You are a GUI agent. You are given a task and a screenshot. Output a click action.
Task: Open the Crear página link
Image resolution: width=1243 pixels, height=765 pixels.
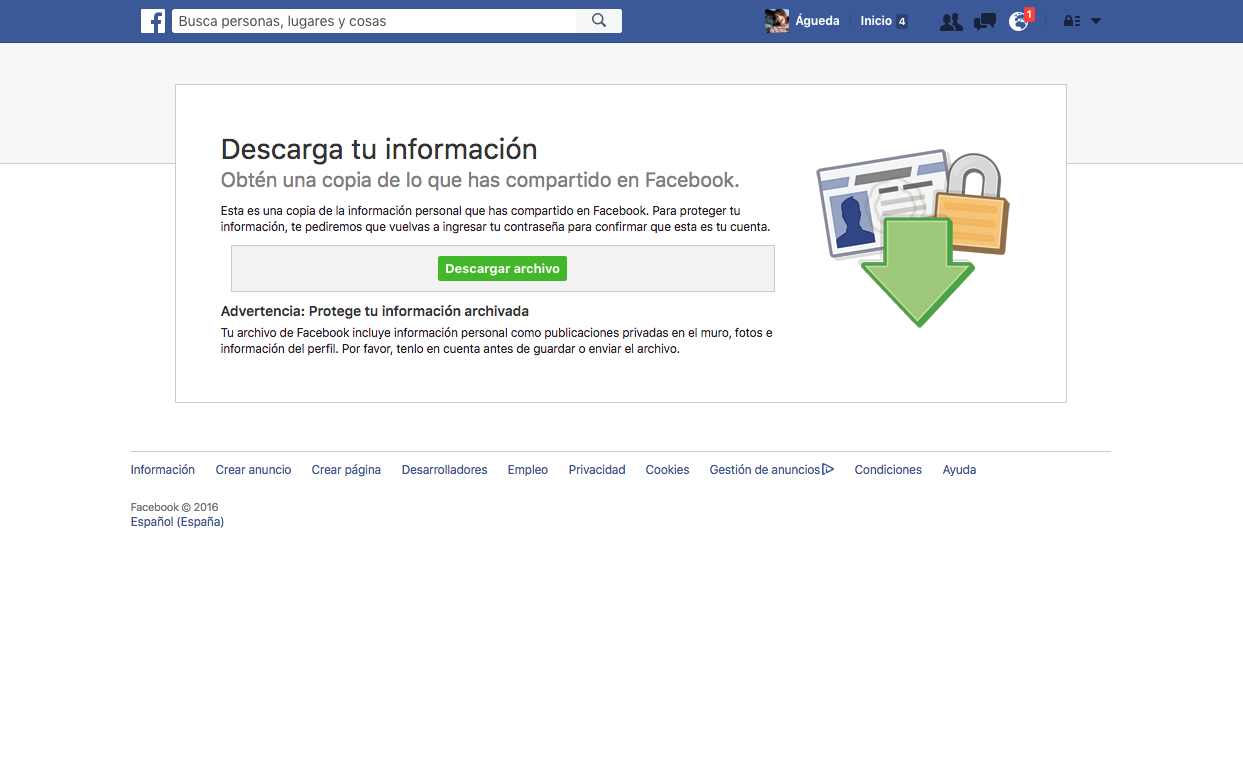[346, 469]
